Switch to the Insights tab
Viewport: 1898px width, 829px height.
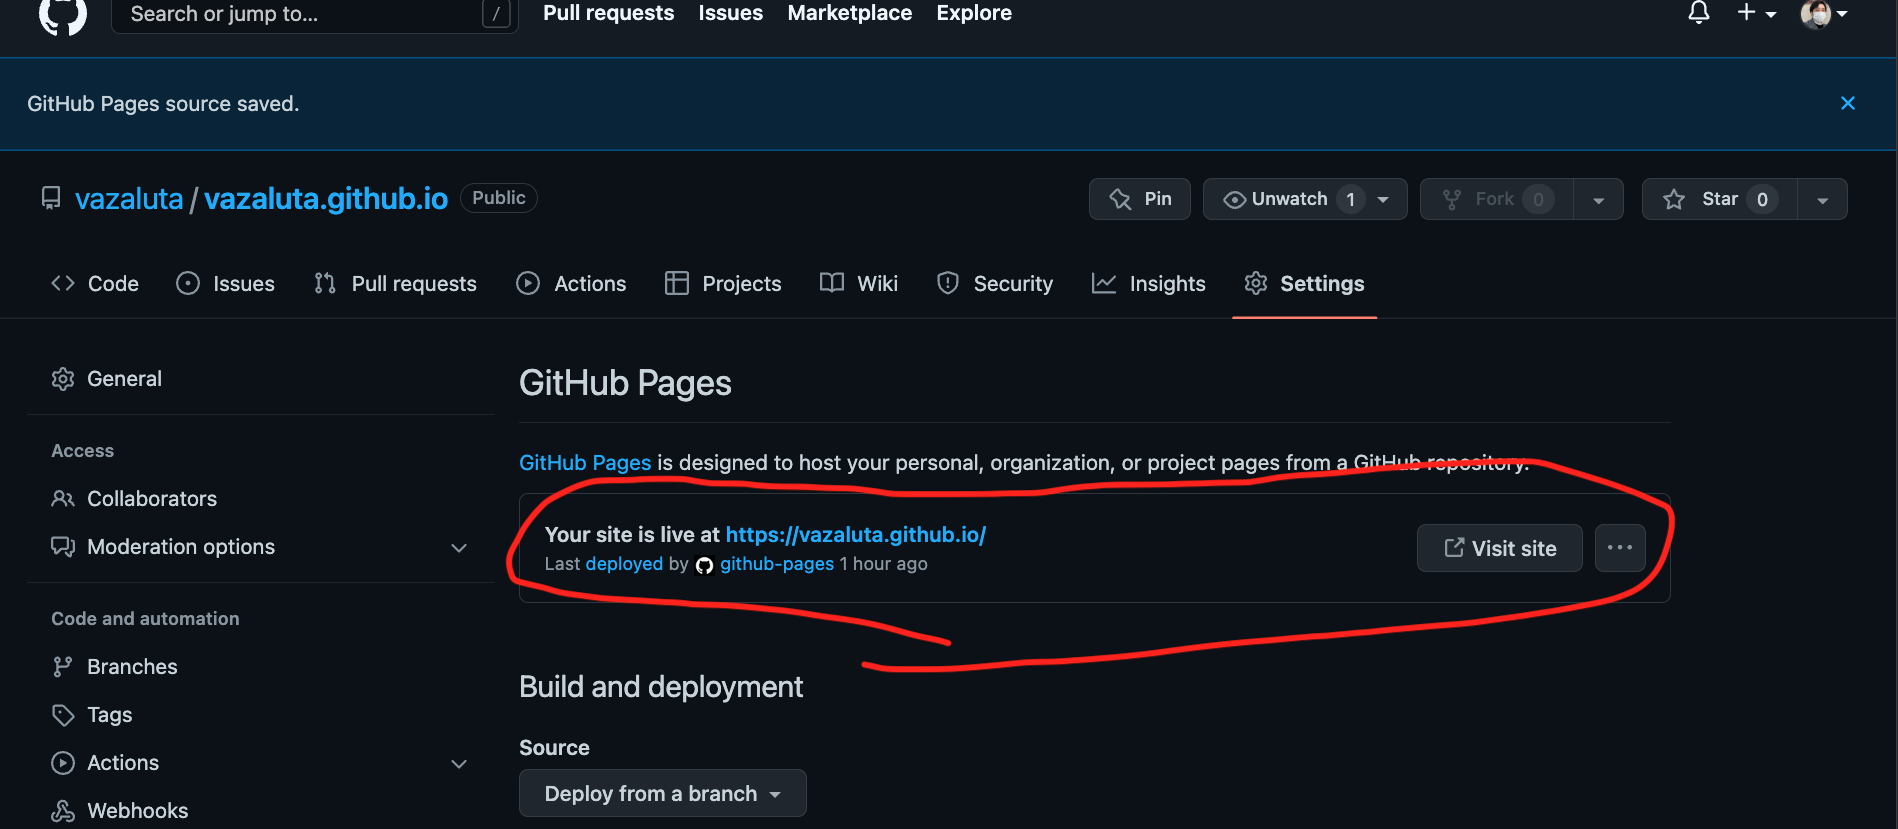point(1149,284)
